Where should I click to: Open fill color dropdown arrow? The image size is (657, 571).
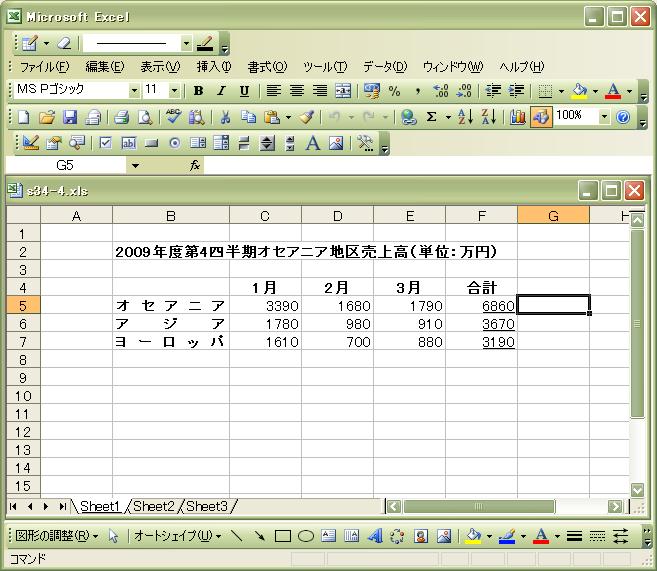pyautogui.click(x=595, y=90)
